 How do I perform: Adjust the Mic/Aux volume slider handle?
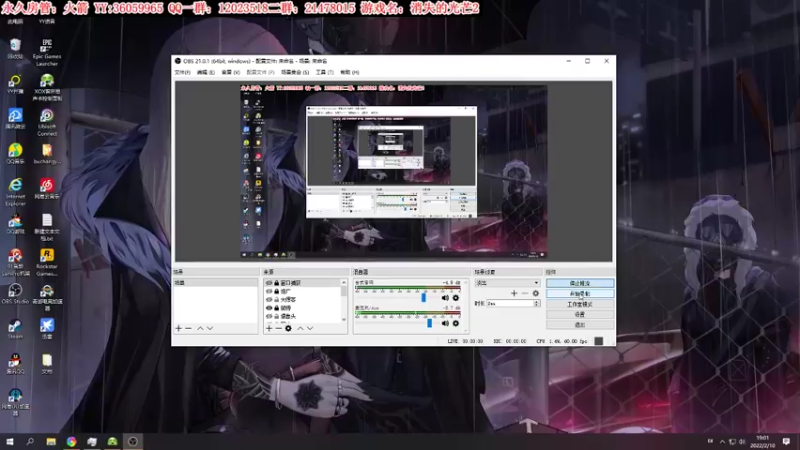coord(430,323)
